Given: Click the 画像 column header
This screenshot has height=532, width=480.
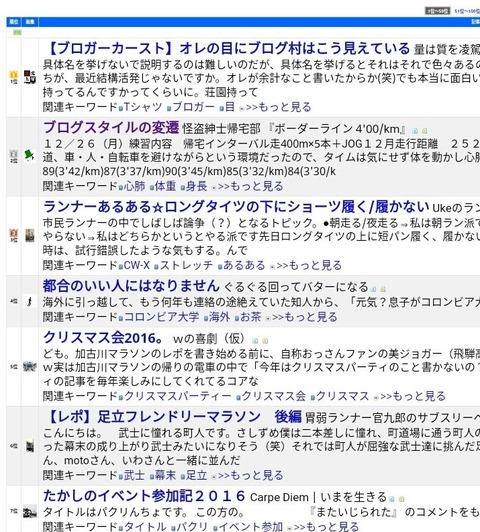Looking at the screenshot, I should 30,22.
